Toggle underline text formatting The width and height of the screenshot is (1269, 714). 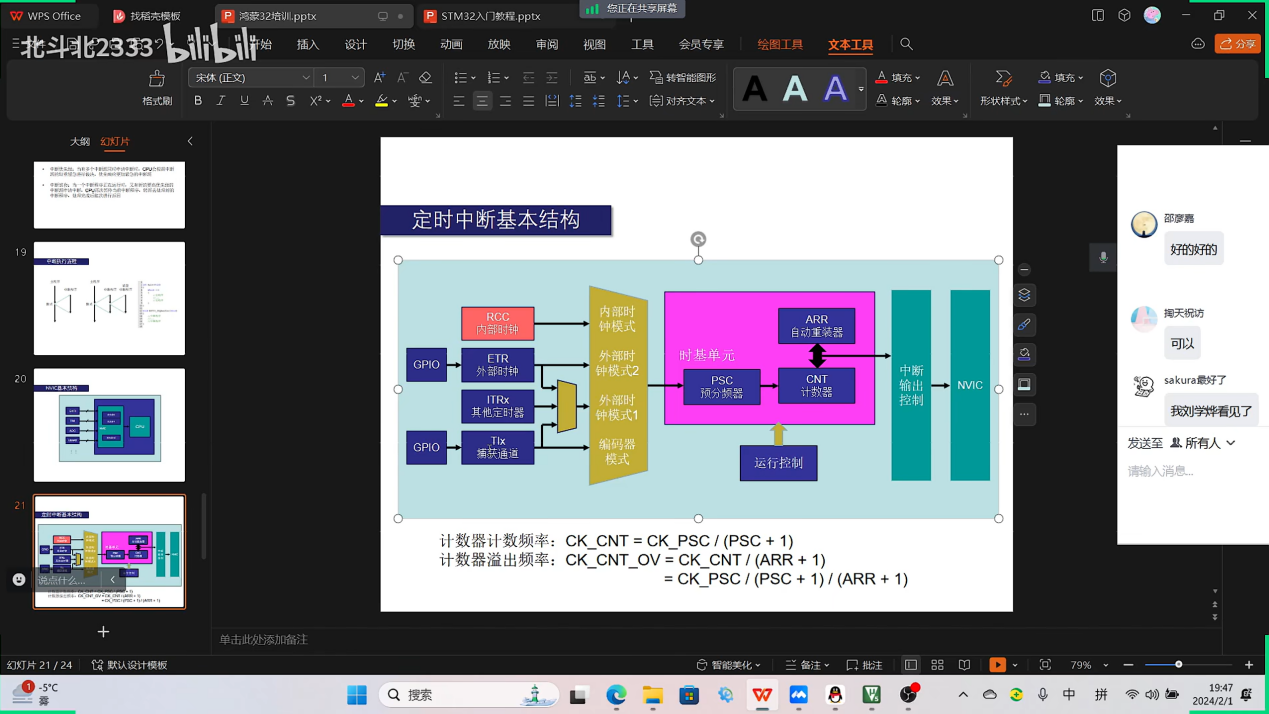244,101
